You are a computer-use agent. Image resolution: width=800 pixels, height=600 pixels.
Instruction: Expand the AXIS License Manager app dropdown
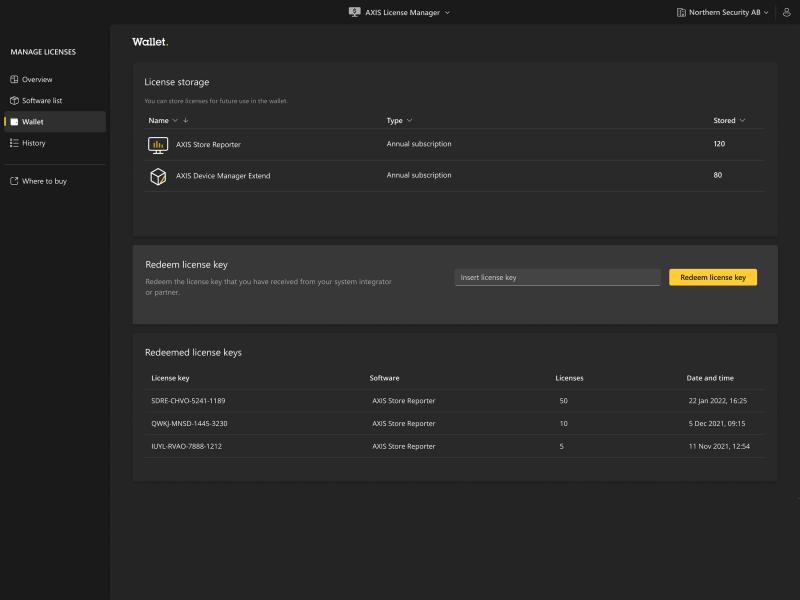[x=447, y=13]
